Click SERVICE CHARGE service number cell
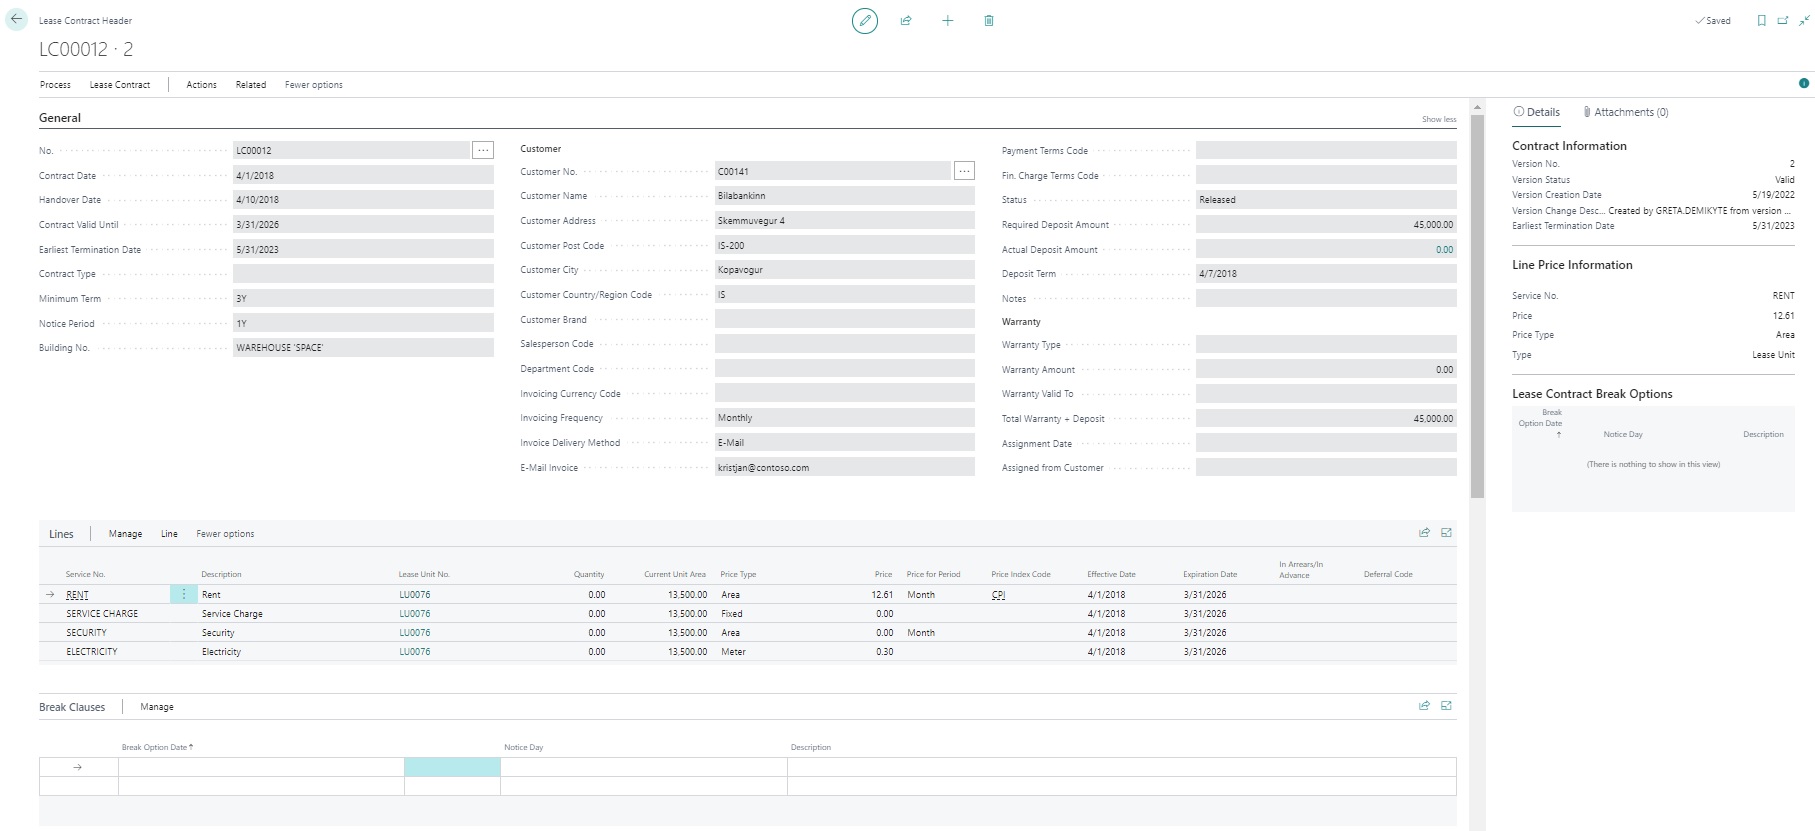Image resolution: width=1815 pixels, height=831 pixels. [x=102, y=614]
